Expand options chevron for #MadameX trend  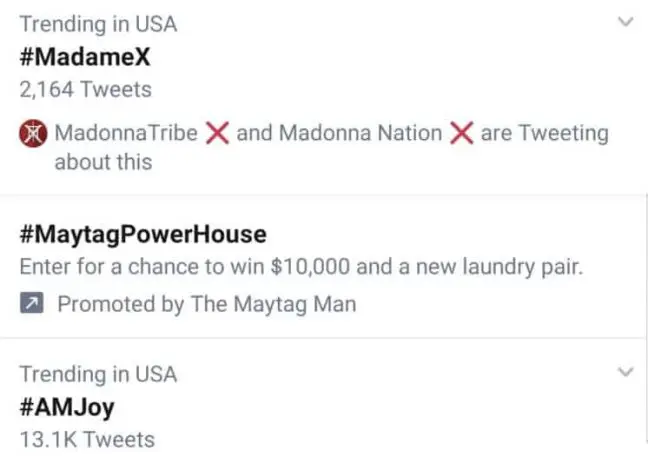pos(626,21)
